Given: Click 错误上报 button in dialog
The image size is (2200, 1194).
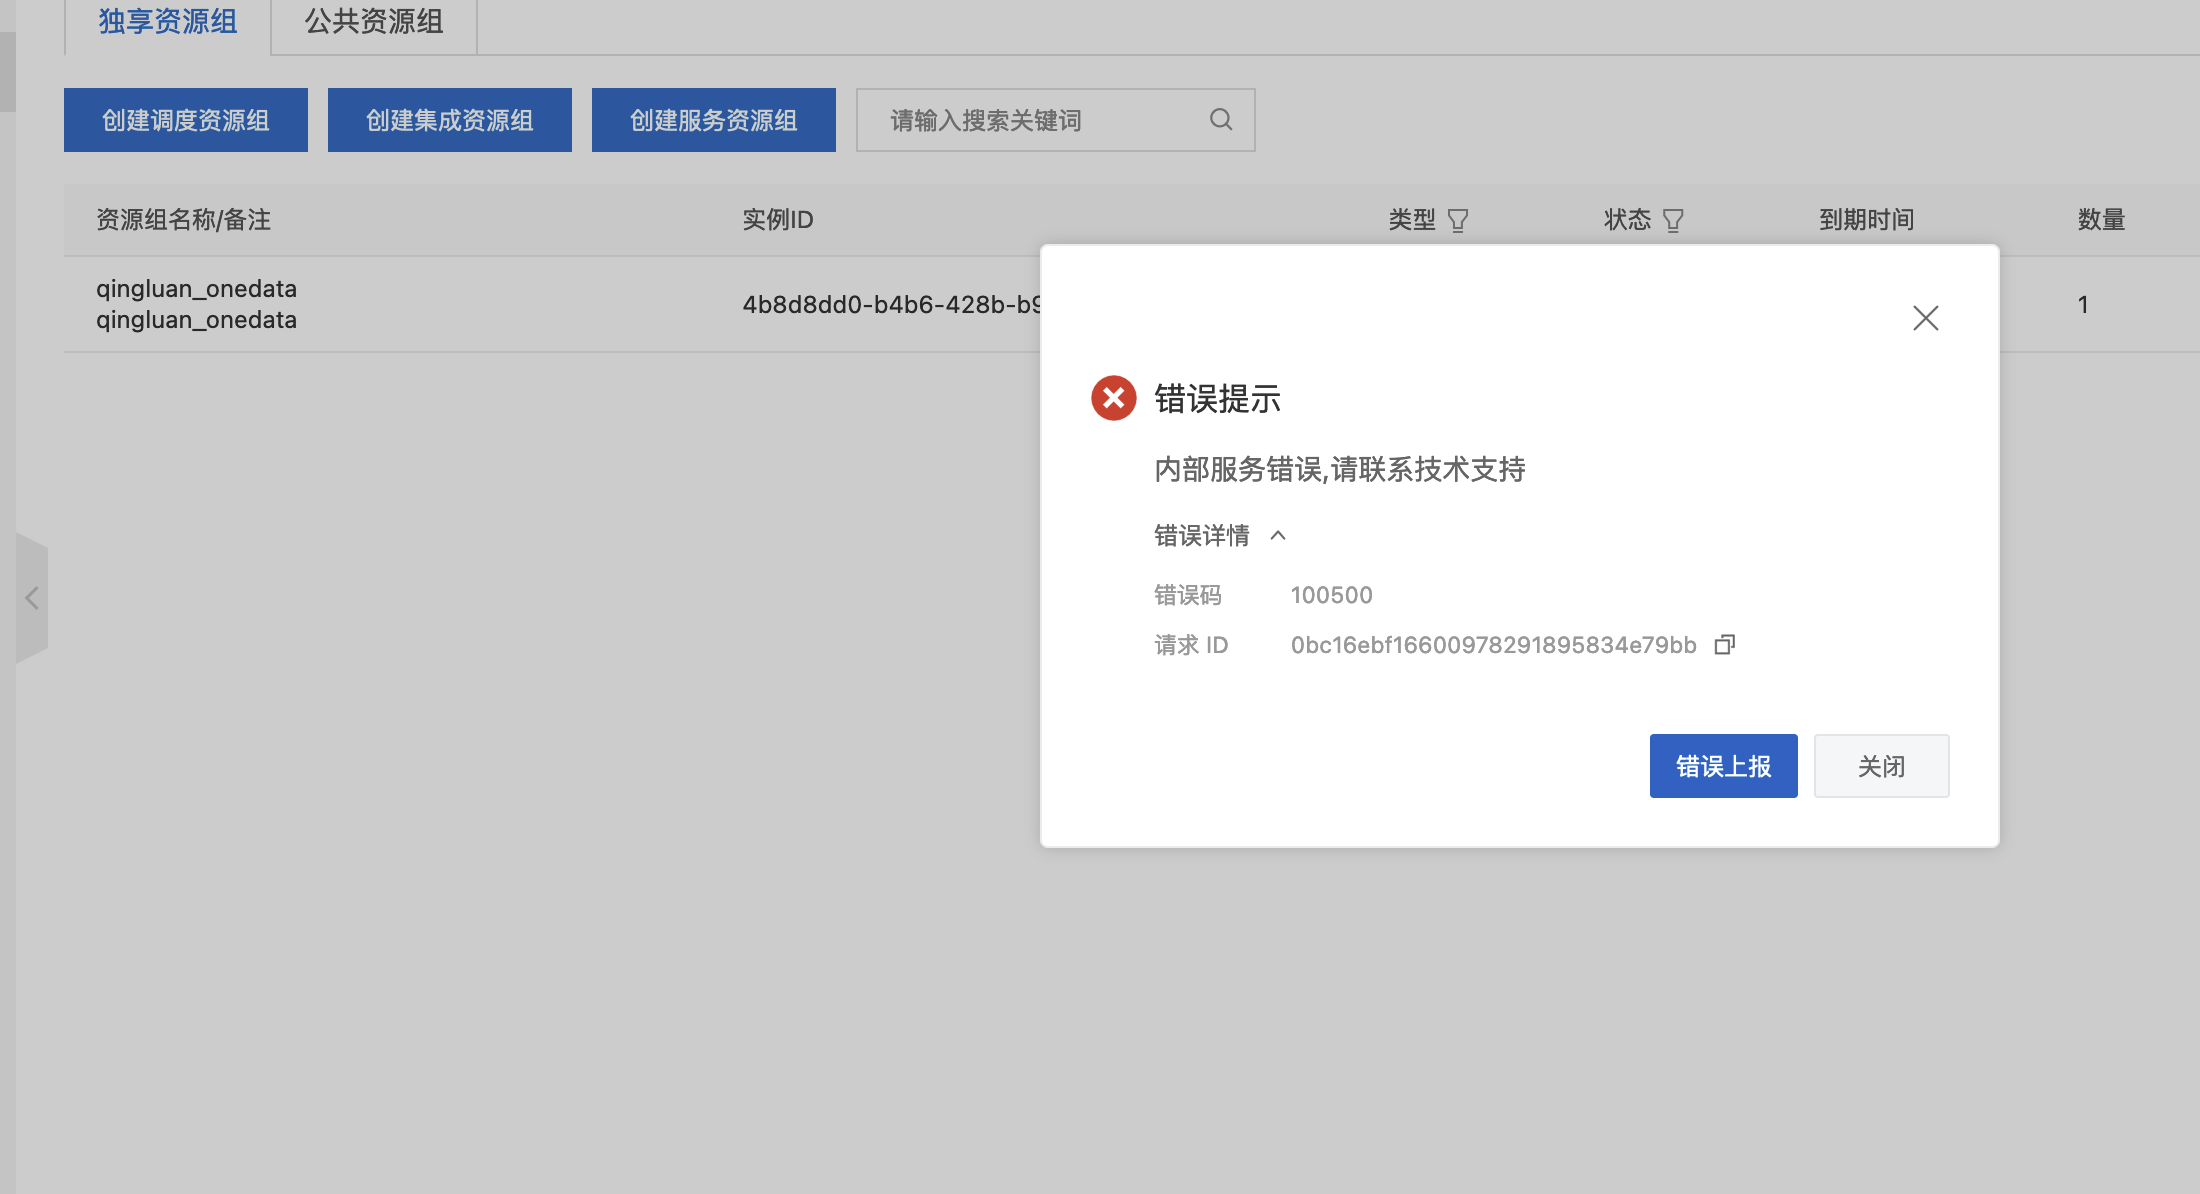Looking at the screenshot, I should [1724, 766].
